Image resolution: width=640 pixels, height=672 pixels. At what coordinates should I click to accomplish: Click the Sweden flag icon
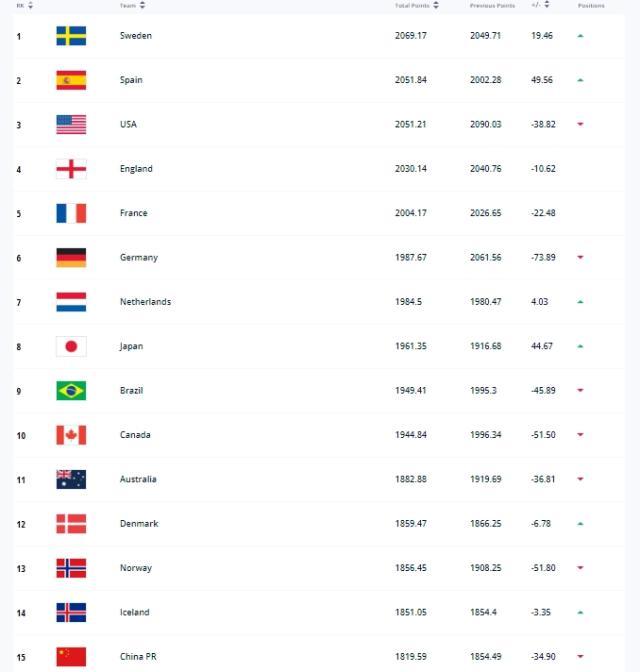coord(71,36)
